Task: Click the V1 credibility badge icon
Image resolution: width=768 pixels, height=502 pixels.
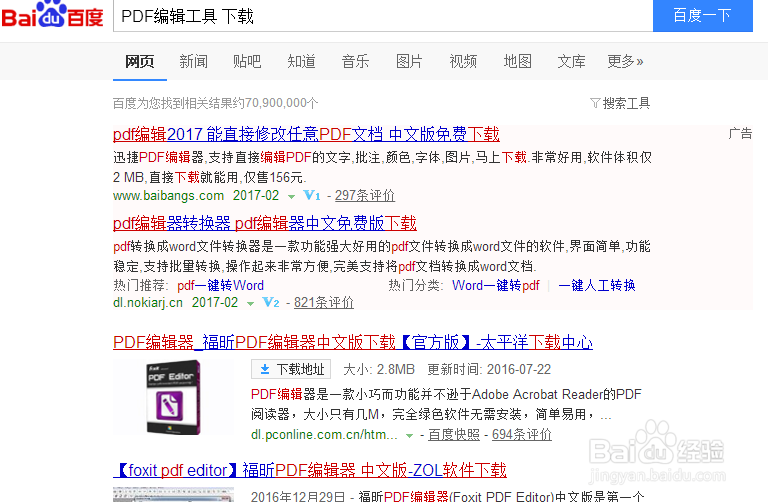Action: click(x=312, y=195)
